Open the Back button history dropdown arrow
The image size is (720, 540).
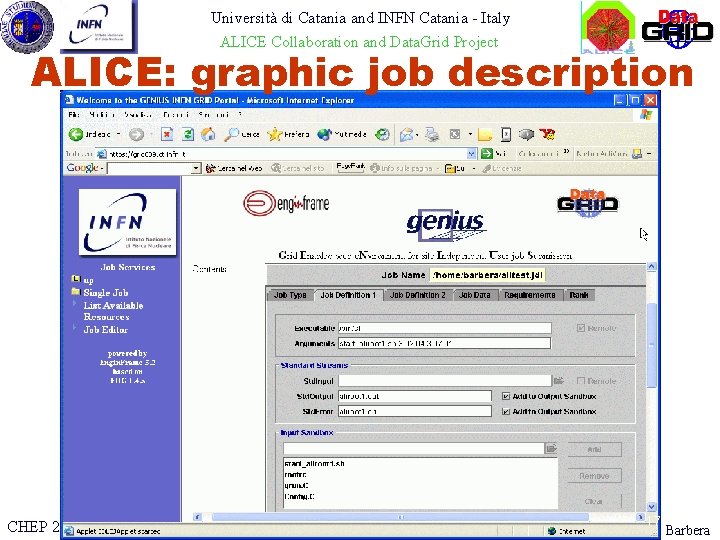pyautogui.click(x=118, y=134)
